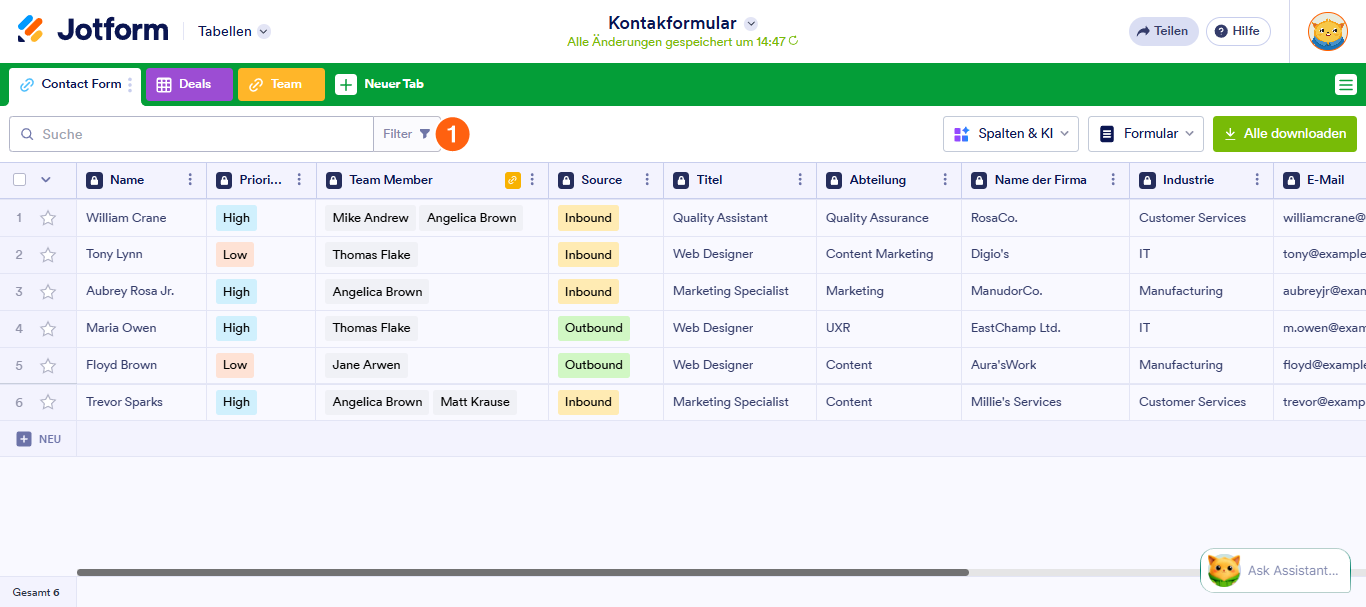The width and height of the screenshot is (1366, 607).
Task: Star the Tony Lynn row
Action: click(48, 255)
